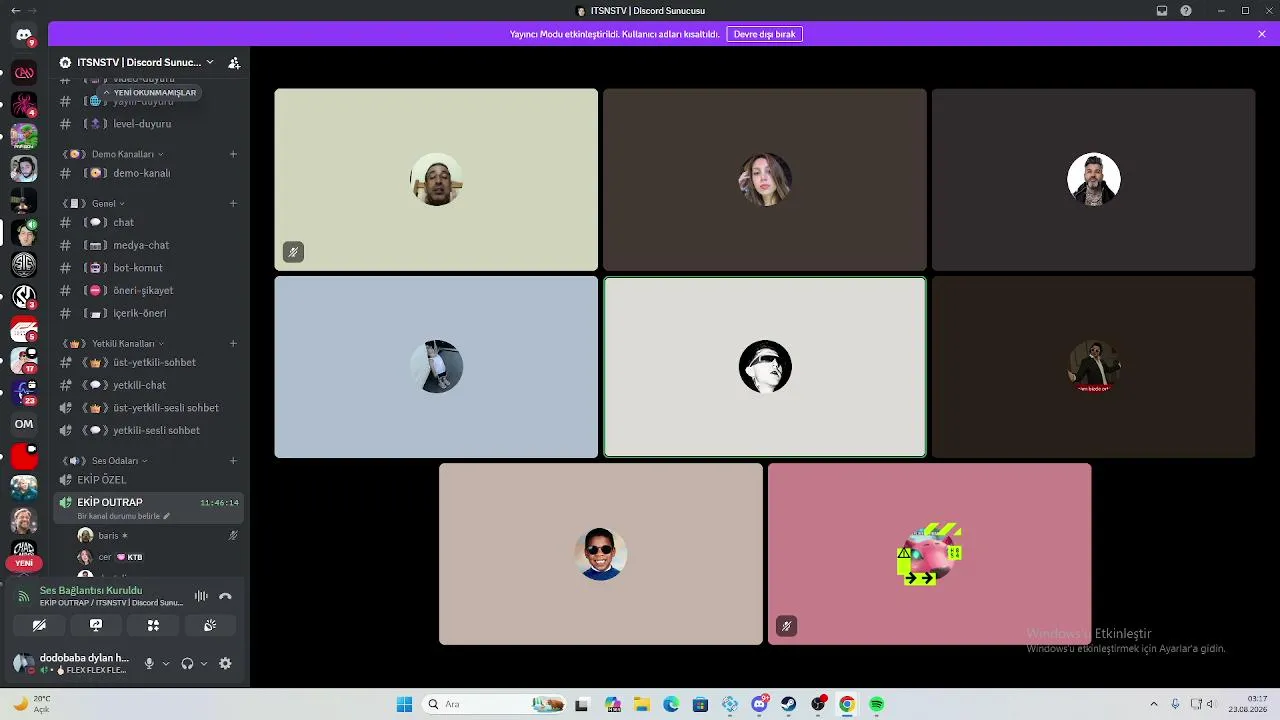The height and width of the screenshot is (720, 1280).
Task: Select member cer with KTB tag
Action: (158, 557)
